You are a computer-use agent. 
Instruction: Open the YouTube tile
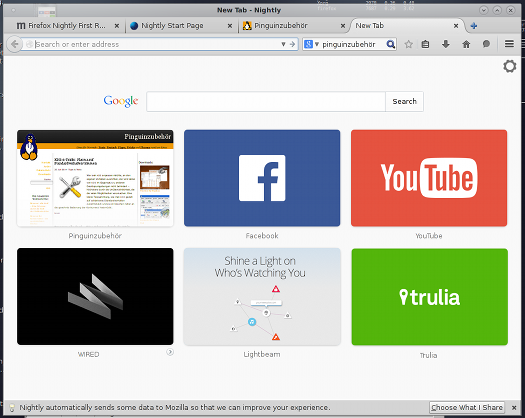coord(429,178)
